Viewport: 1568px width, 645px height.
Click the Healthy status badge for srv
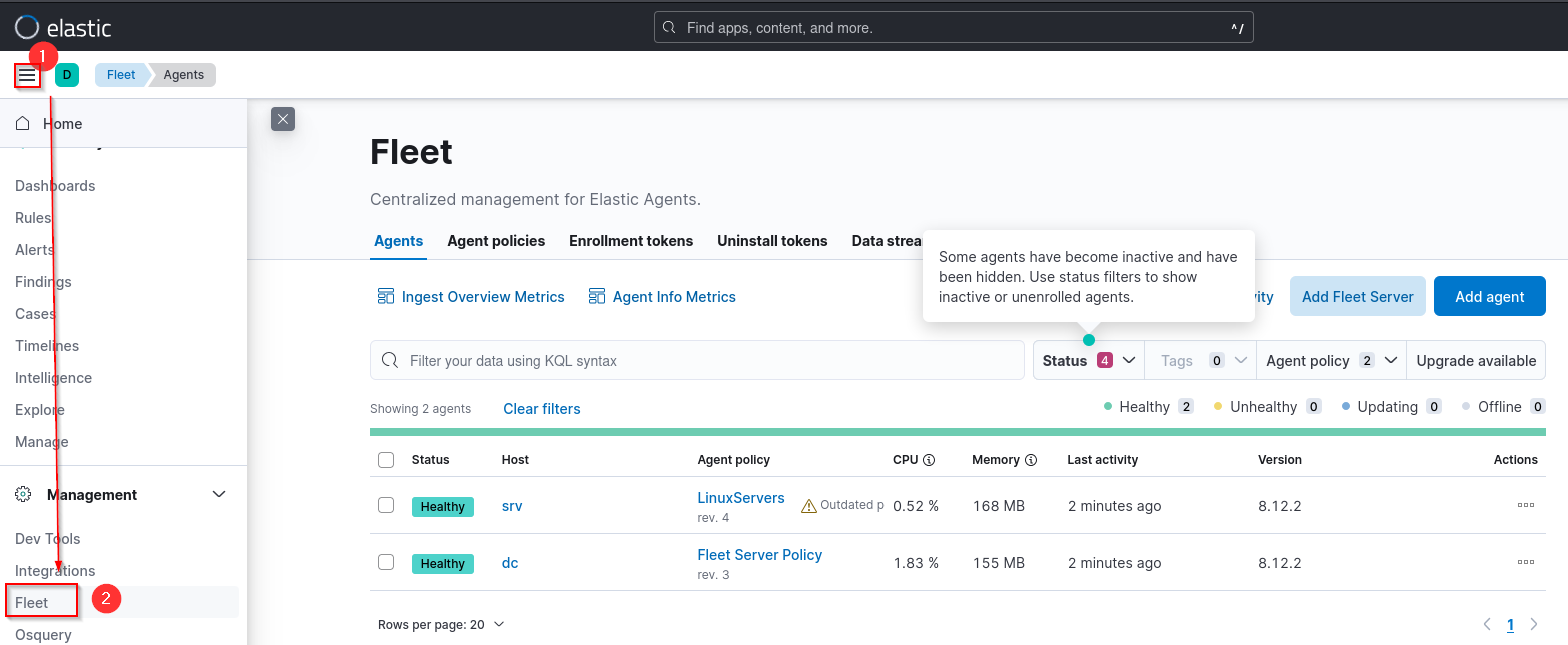point(443,507)
